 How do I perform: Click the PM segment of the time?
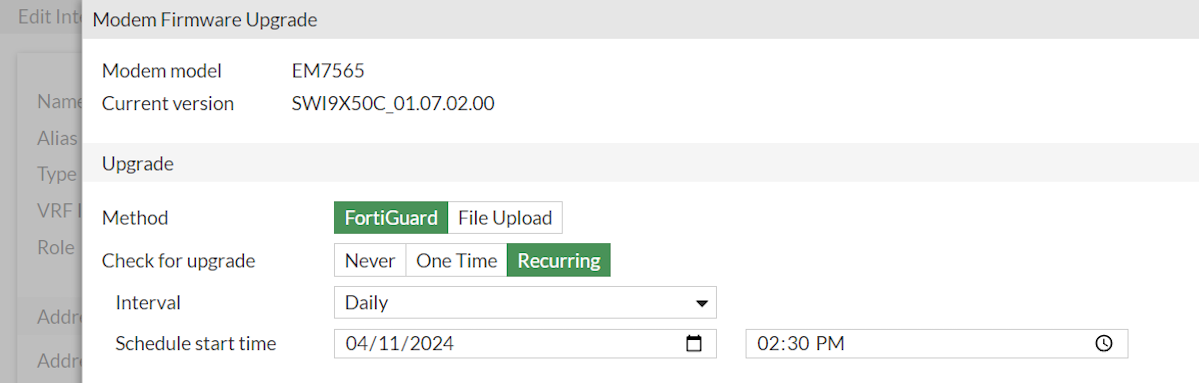tap(830, 343)
